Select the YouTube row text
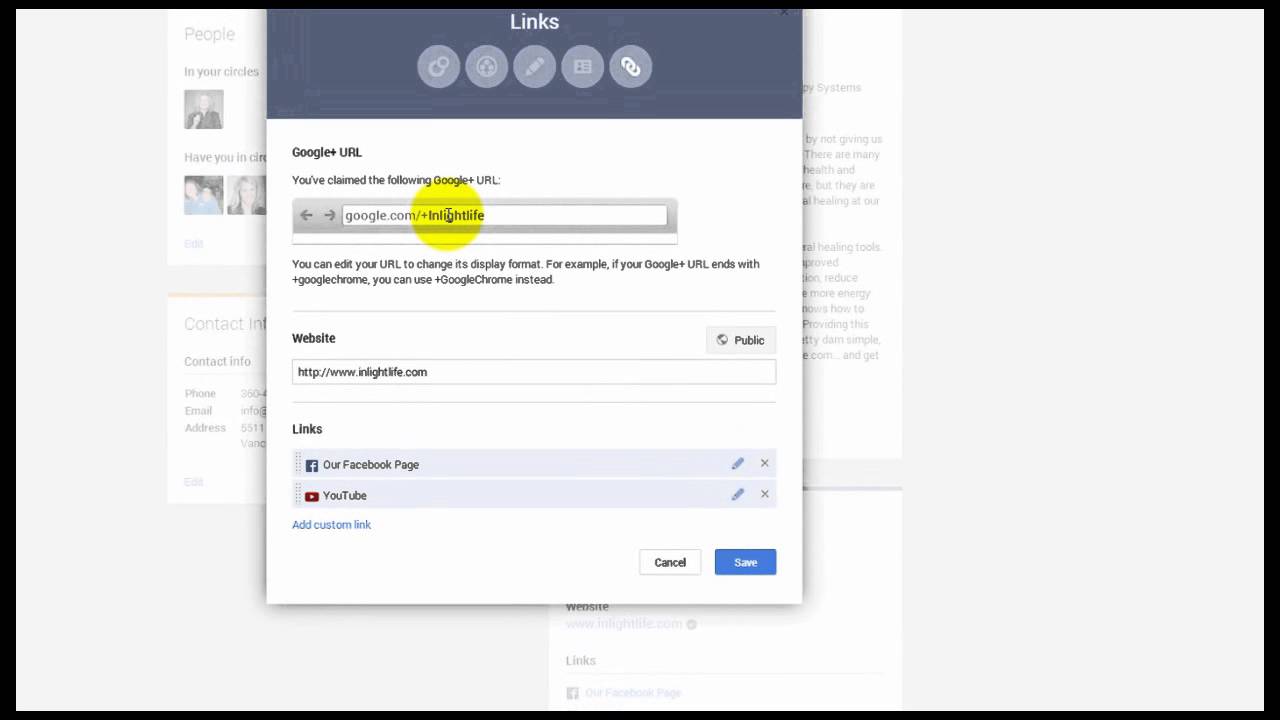This screenshot has height=720, width=1280. tap(345, 496)
